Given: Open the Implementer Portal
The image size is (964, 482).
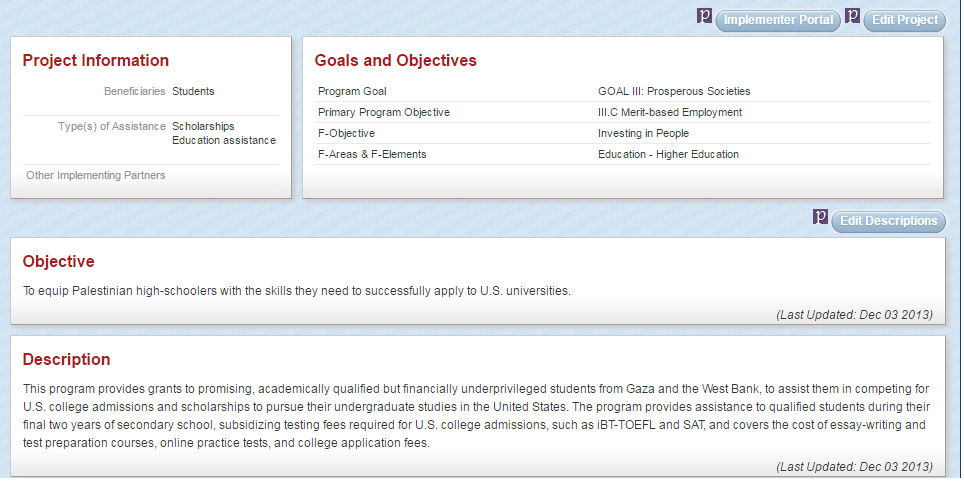Looking at the screenshot, I should pyautogui.click(x=778, y=20).
